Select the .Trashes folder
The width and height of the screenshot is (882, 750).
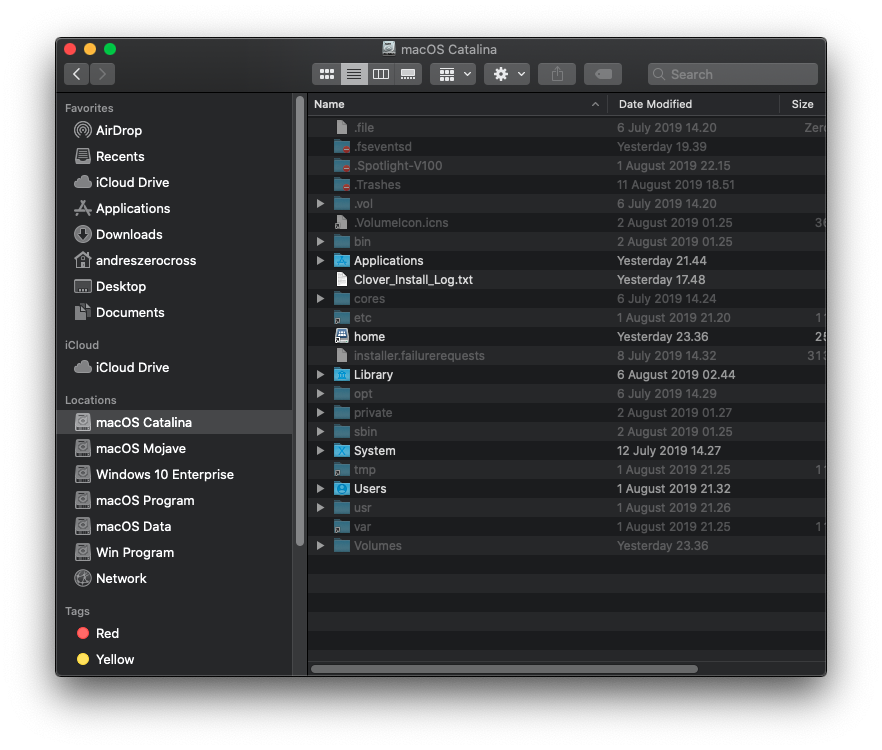coord(567,185)
